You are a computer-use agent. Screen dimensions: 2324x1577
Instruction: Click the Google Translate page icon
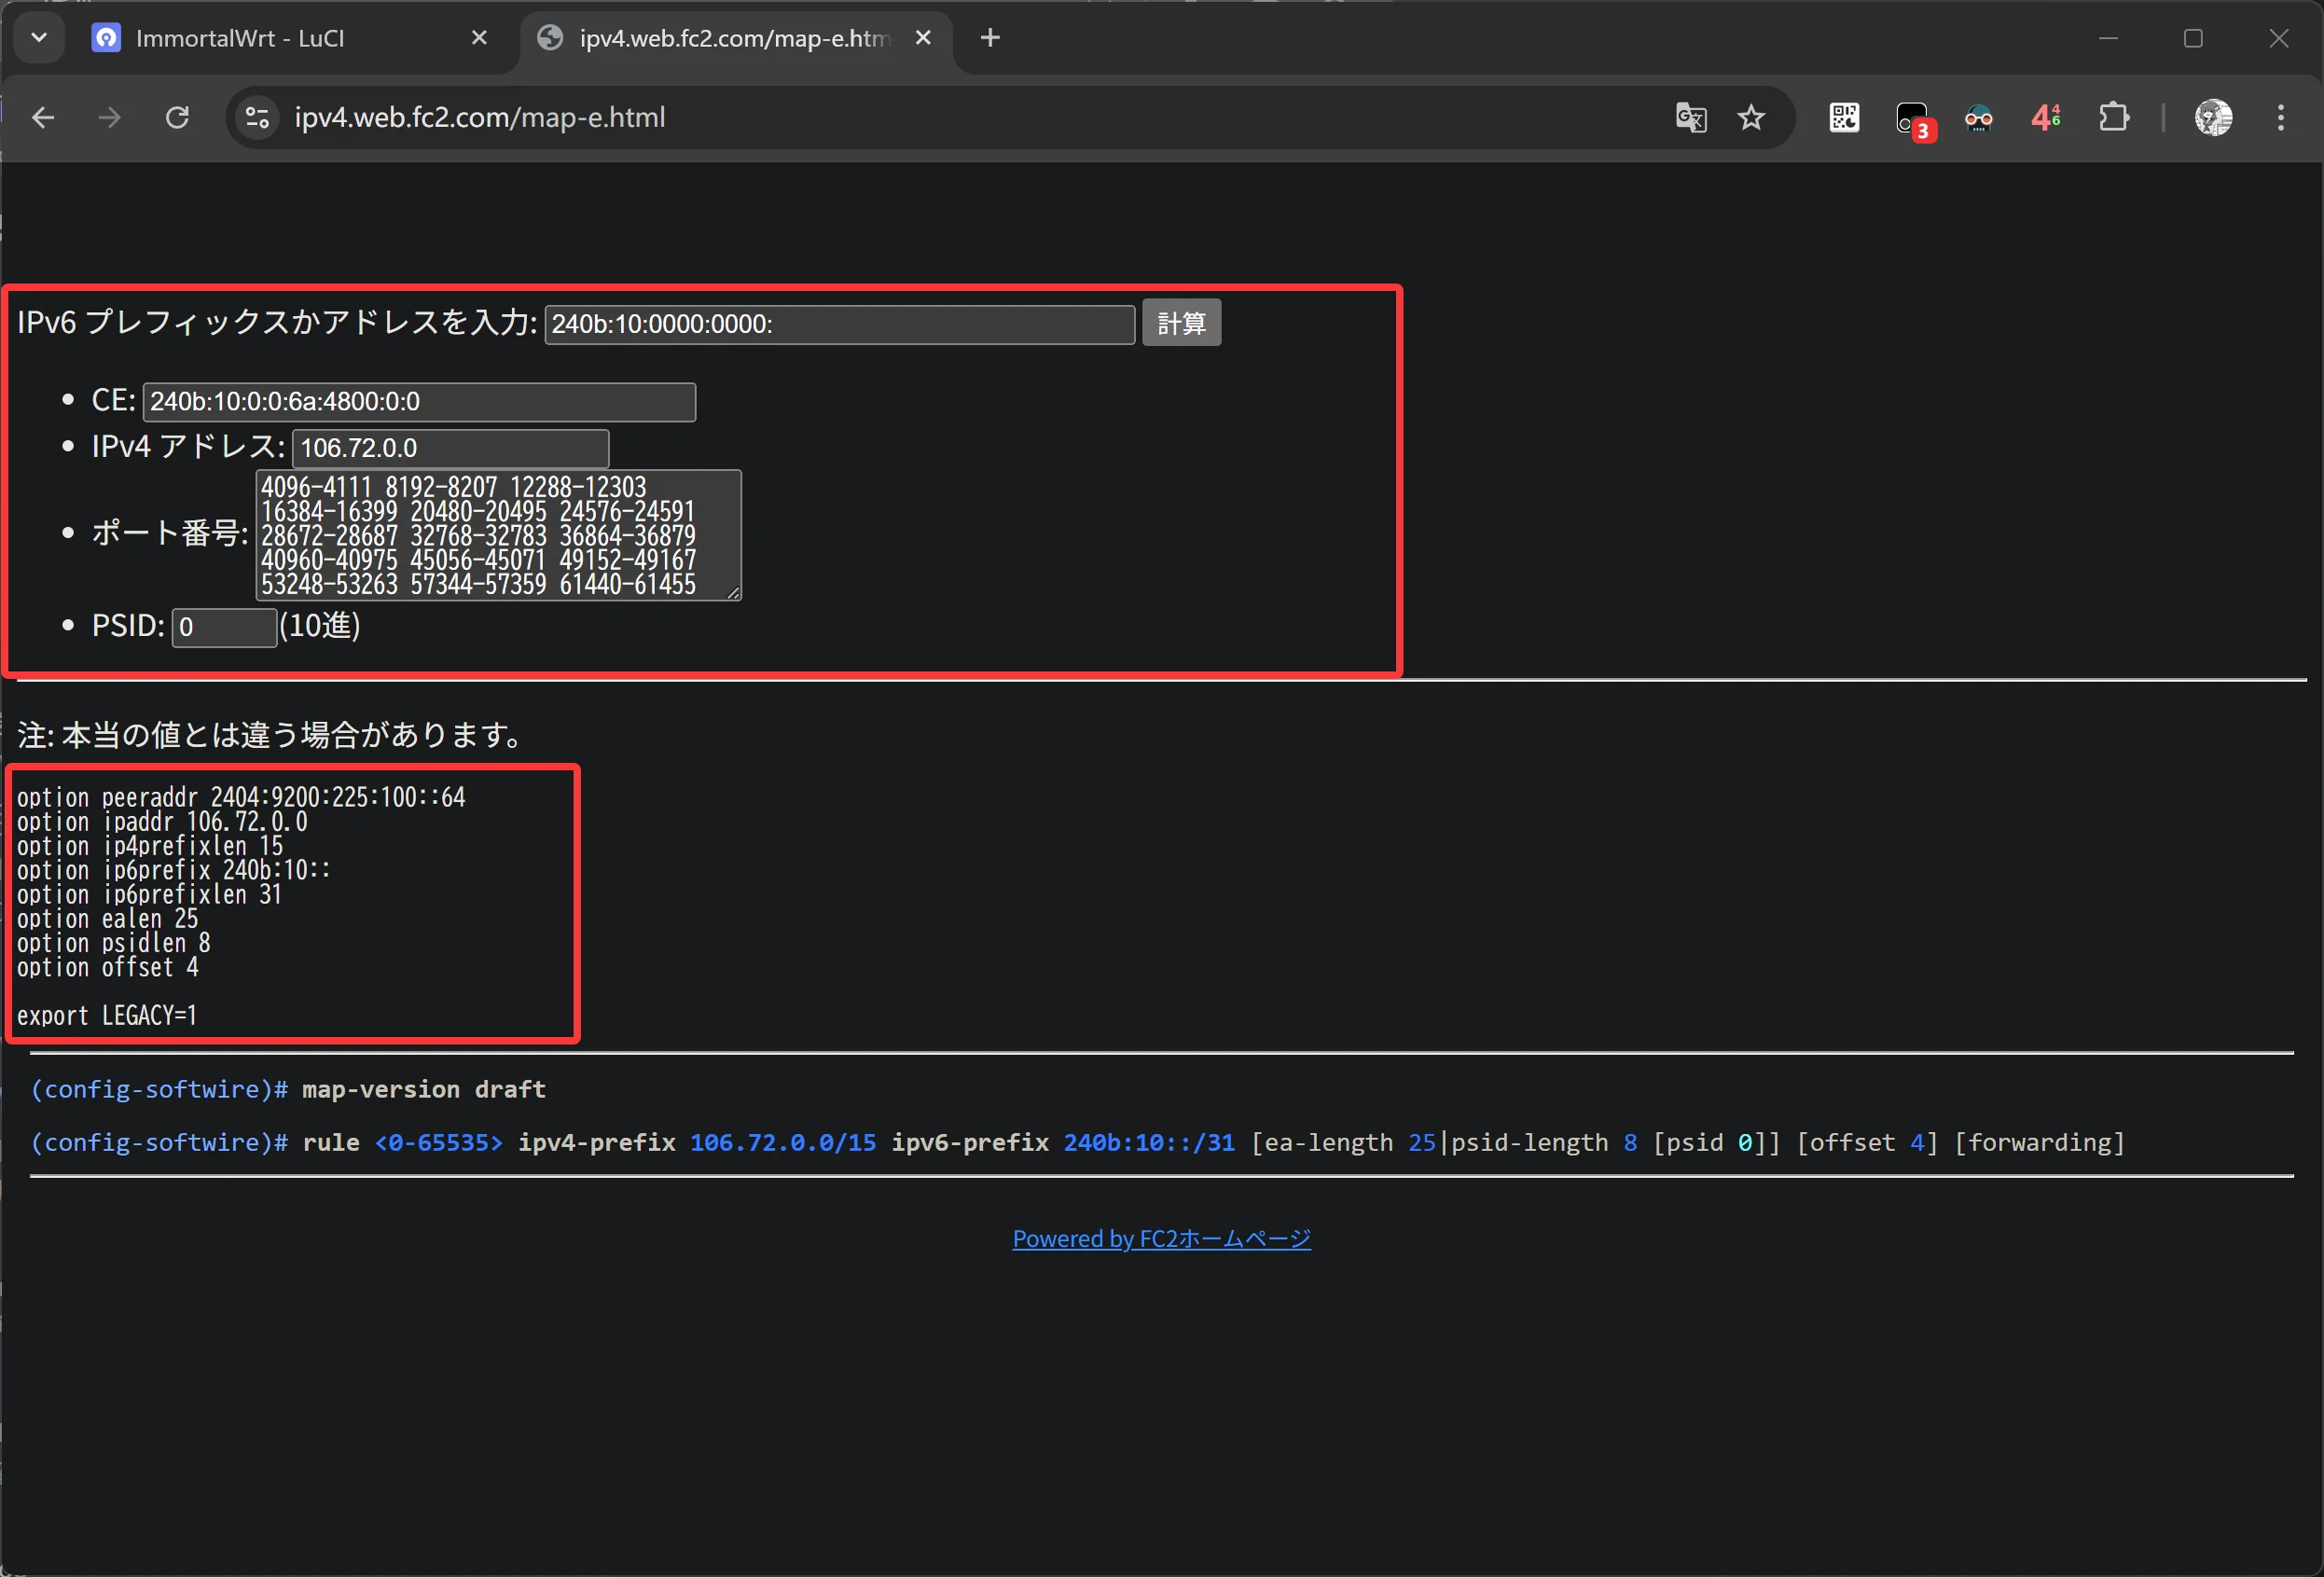1690,118
